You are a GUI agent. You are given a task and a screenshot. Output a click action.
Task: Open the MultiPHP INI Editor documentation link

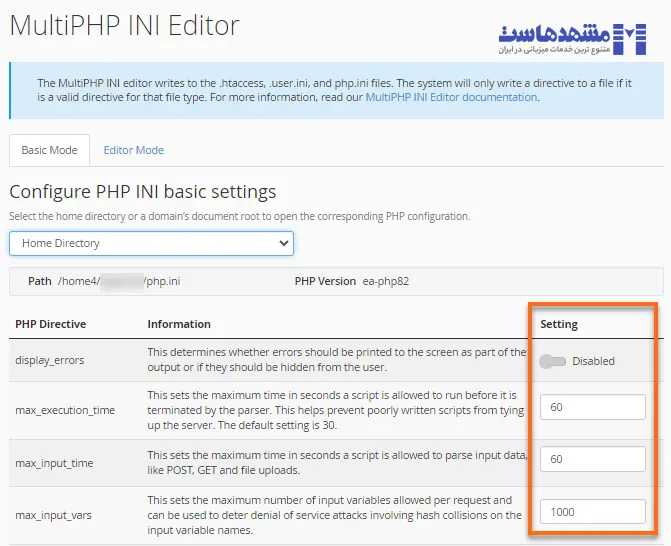coord(451,98)
